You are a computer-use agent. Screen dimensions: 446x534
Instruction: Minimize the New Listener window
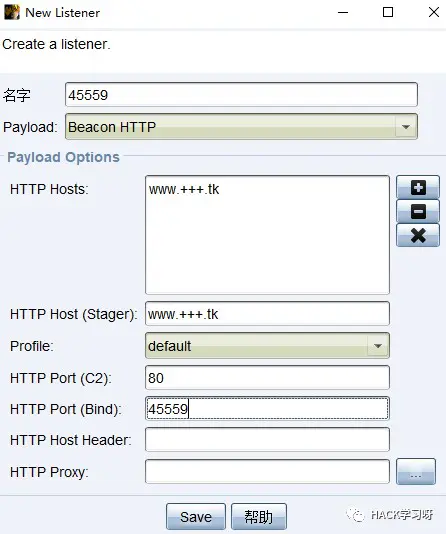coord(343,12)
